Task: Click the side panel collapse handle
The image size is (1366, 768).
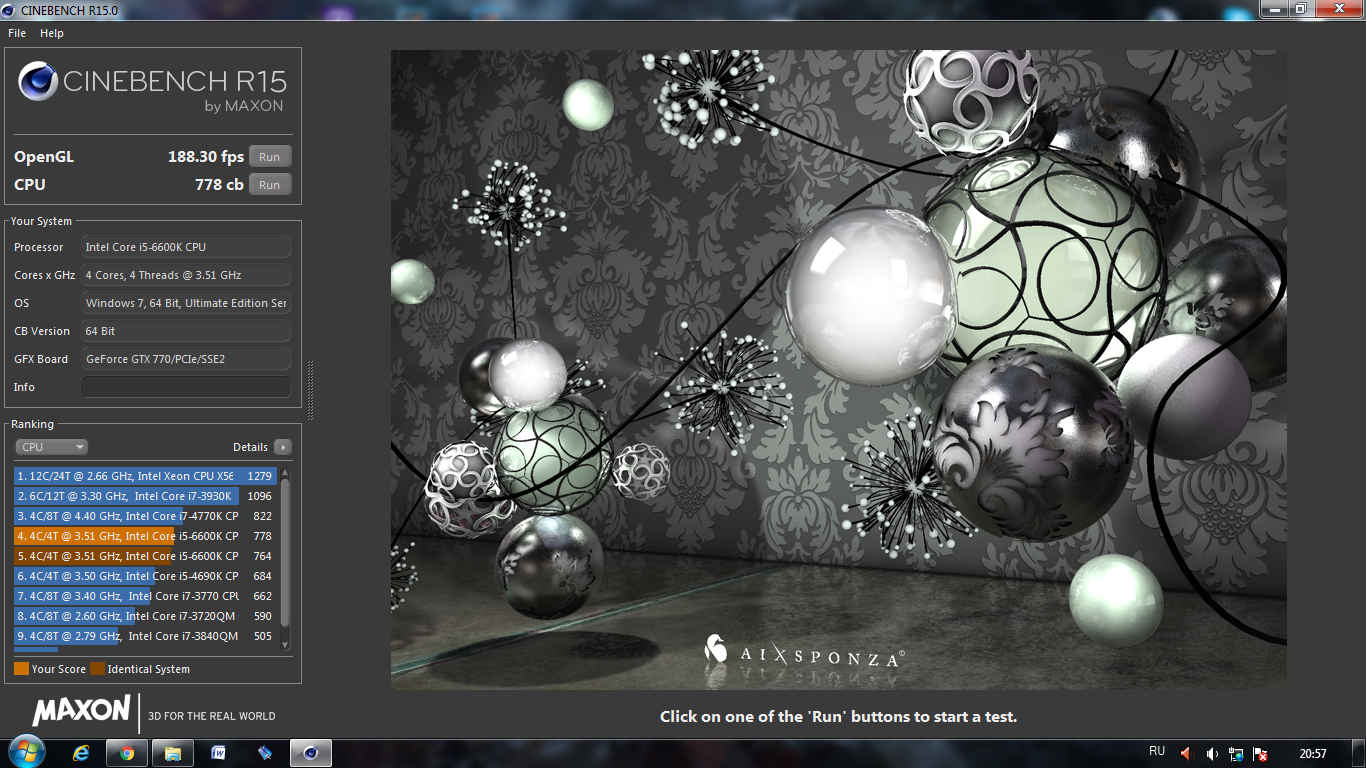Action: (x=310, y=391)
